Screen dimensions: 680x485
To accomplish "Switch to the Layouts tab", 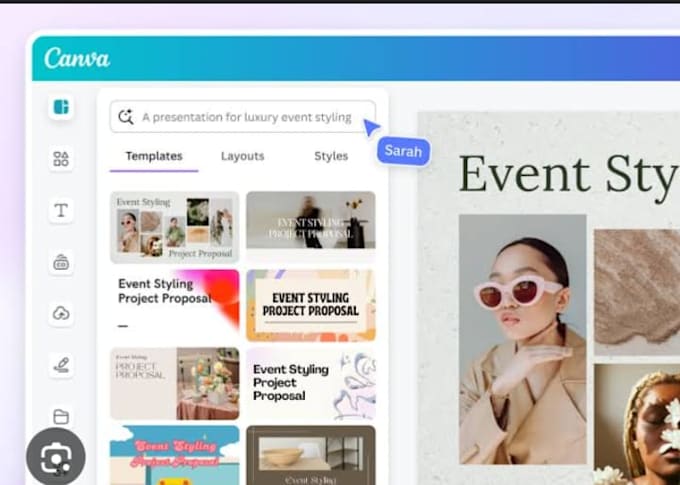I will pos(242,156).
